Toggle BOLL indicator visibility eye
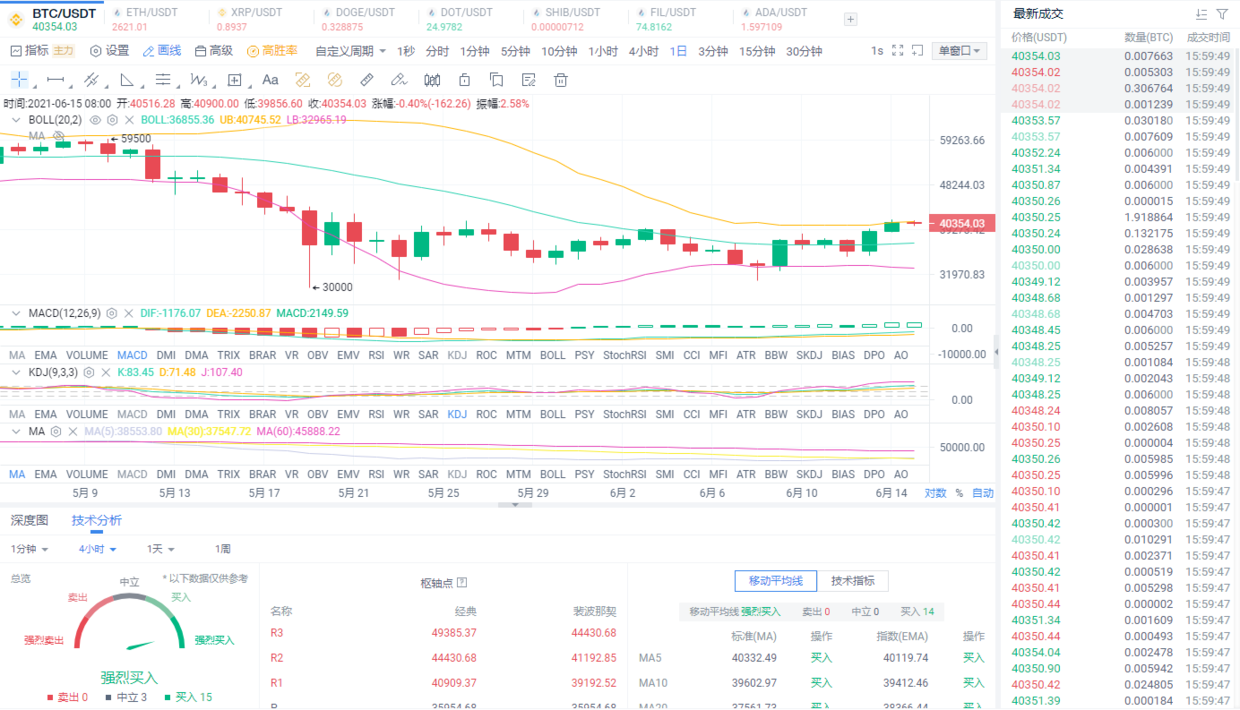This screenshot has height=710, width=1240. pos(96,120)
